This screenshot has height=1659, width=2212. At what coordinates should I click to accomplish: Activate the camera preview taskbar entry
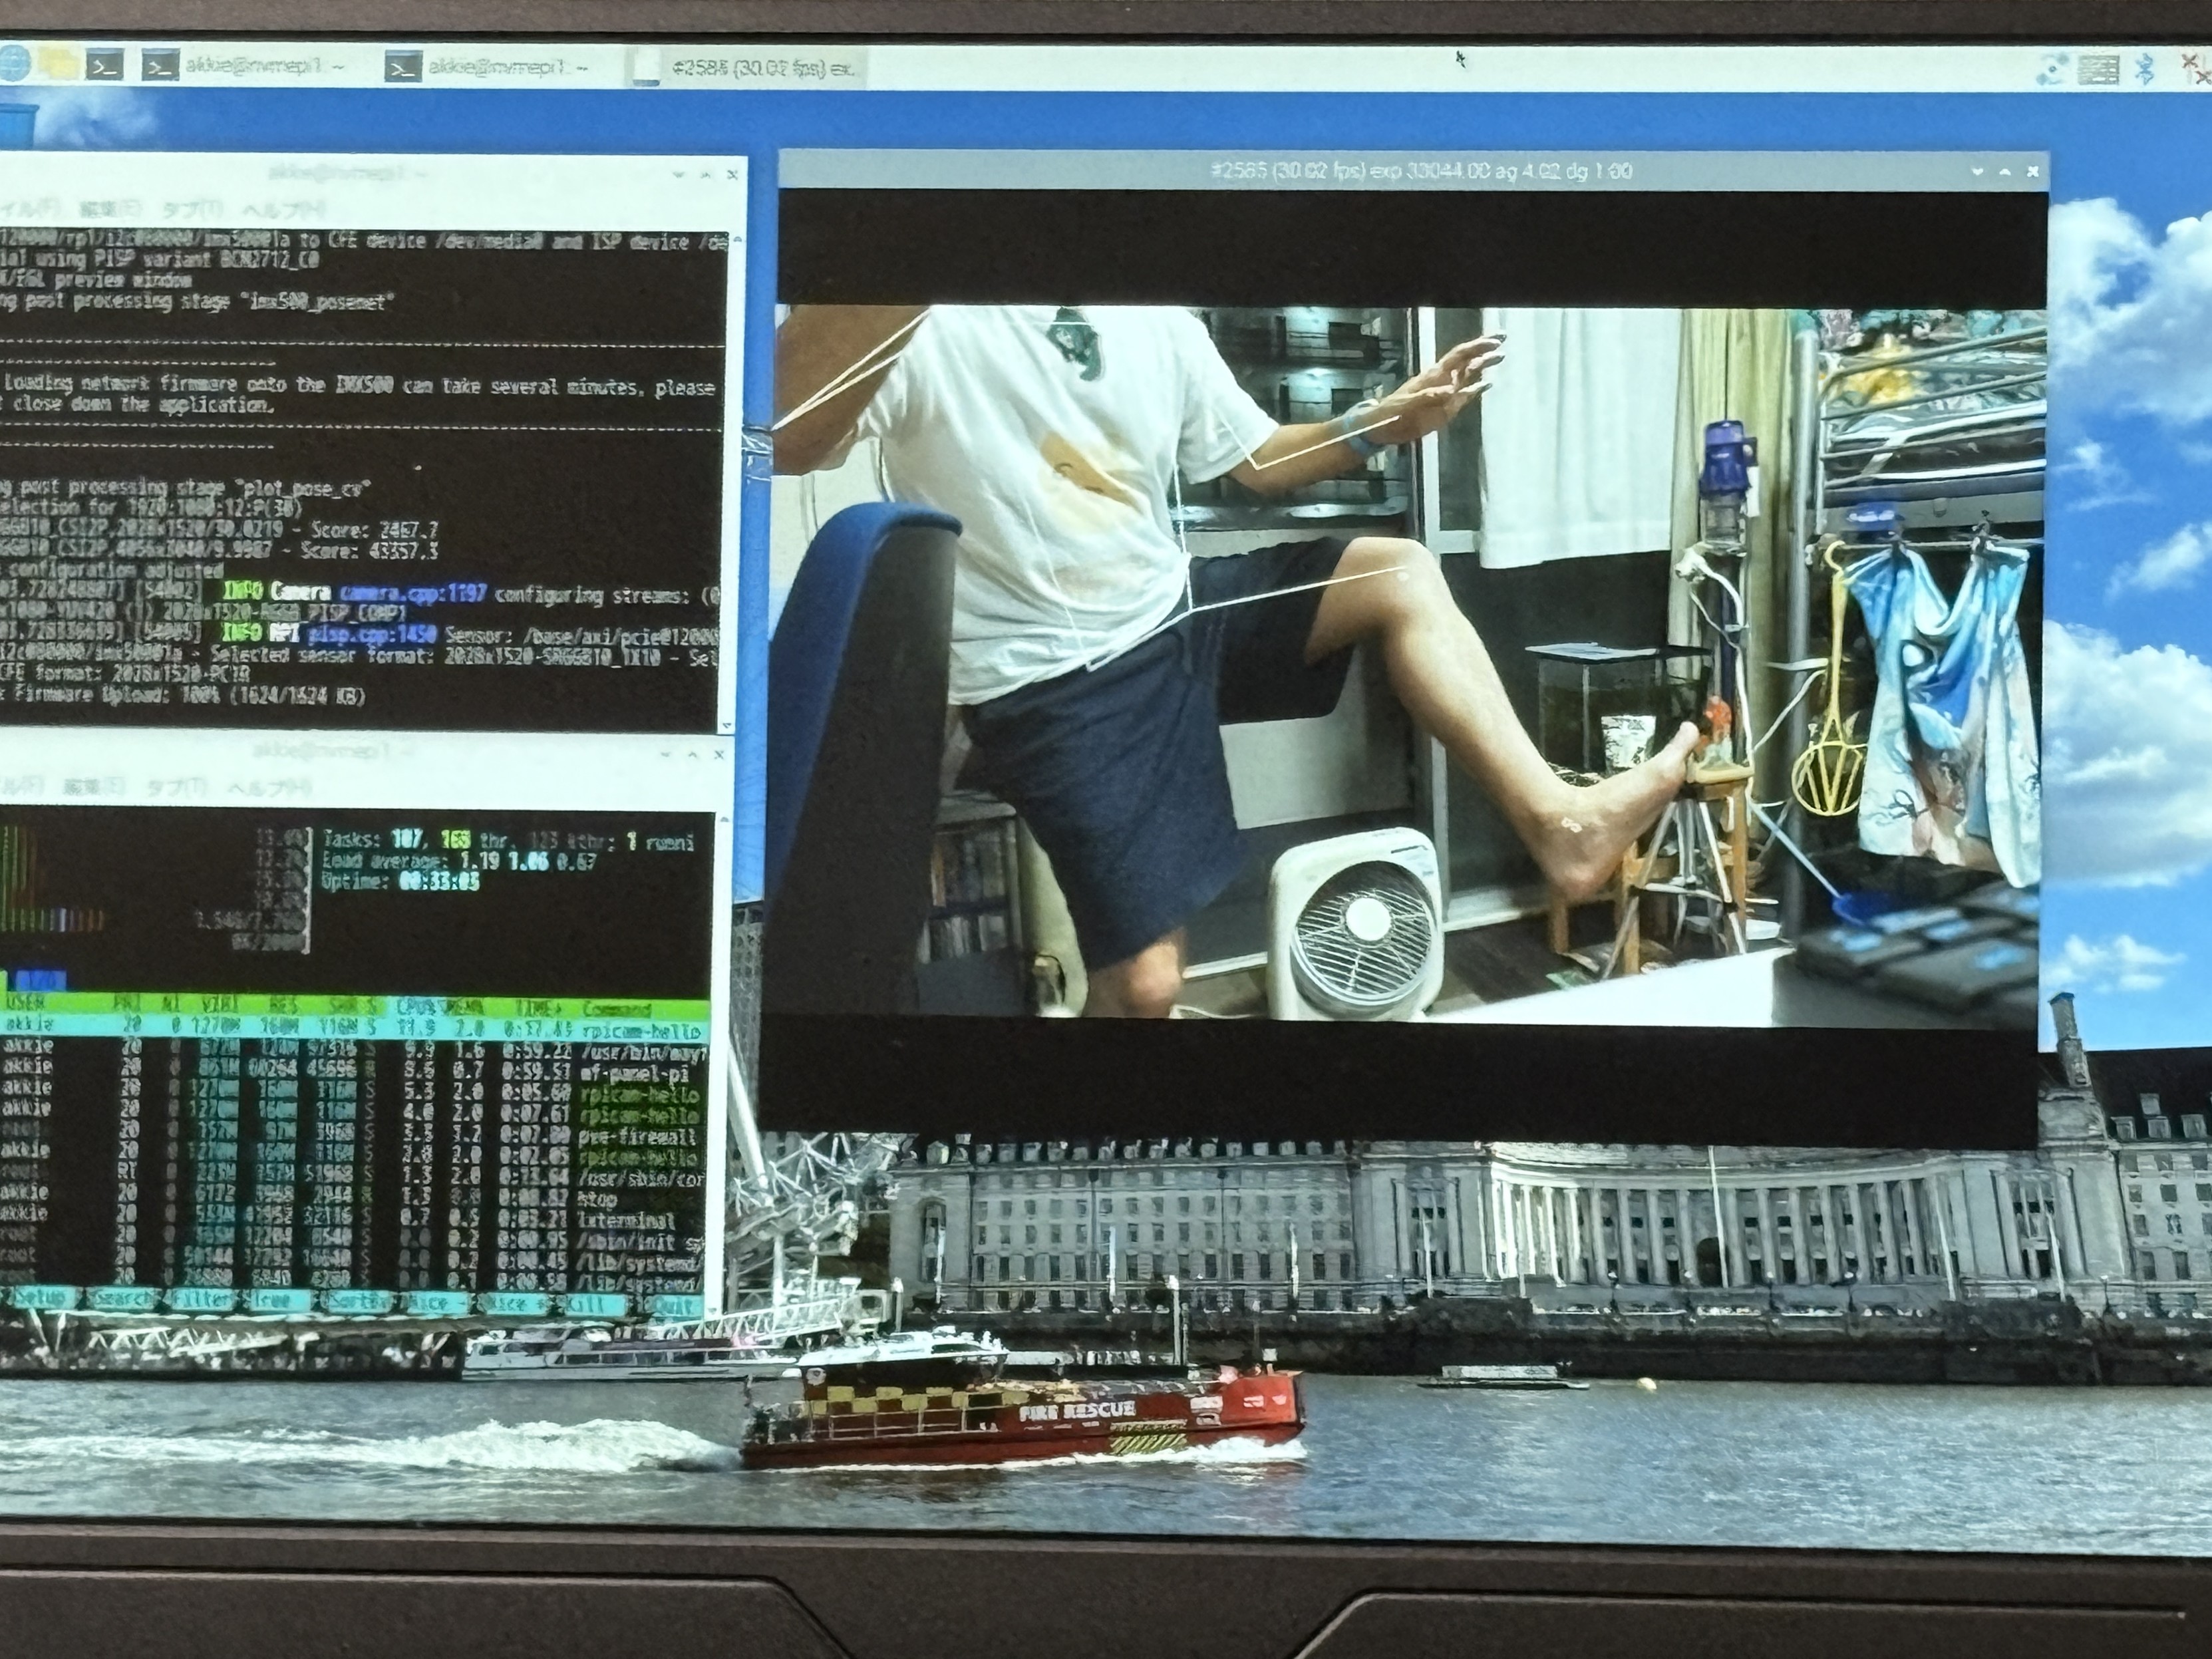pyautogui.click(x=745, y=68)
